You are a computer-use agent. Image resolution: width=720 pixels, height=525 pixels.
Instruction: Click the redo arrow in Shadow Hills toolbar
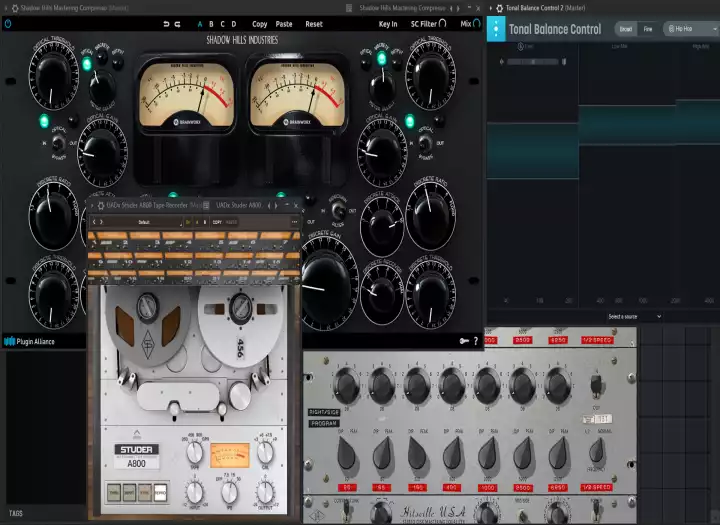178,24
